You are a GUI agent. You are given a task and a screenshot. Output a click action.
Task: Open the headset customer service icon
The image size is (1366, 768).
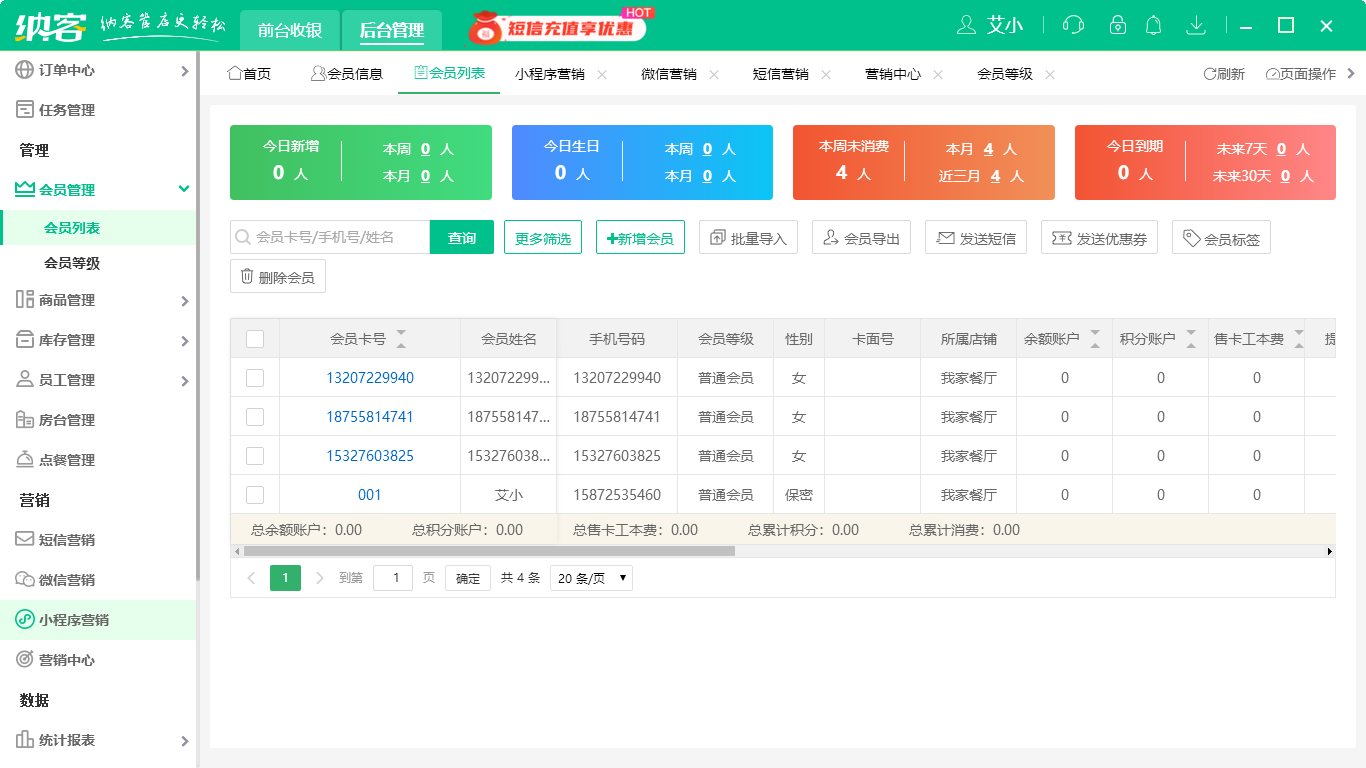1073,25
